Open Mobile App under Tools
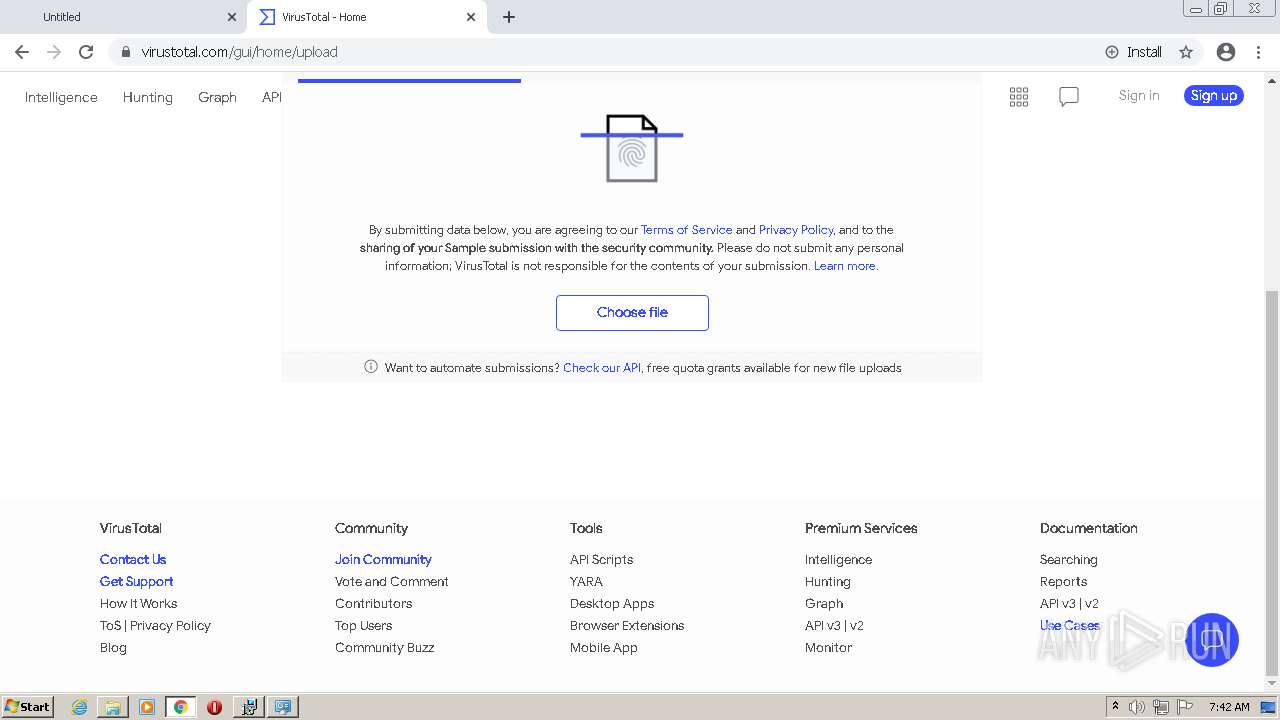 pos(603,648)
